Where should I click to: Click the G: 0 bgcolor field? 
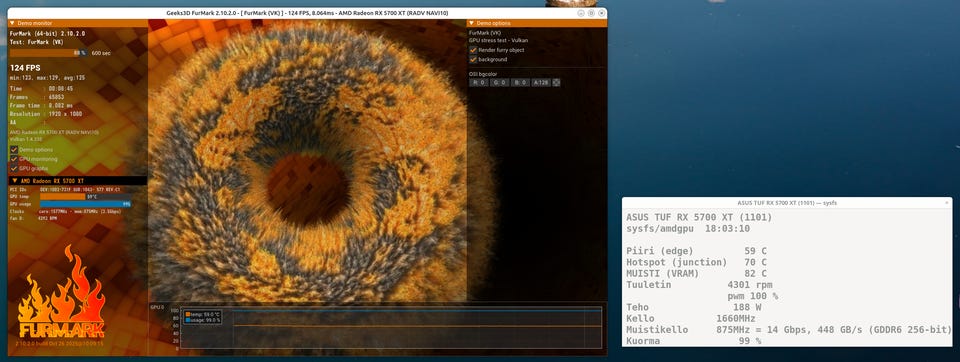500,82
